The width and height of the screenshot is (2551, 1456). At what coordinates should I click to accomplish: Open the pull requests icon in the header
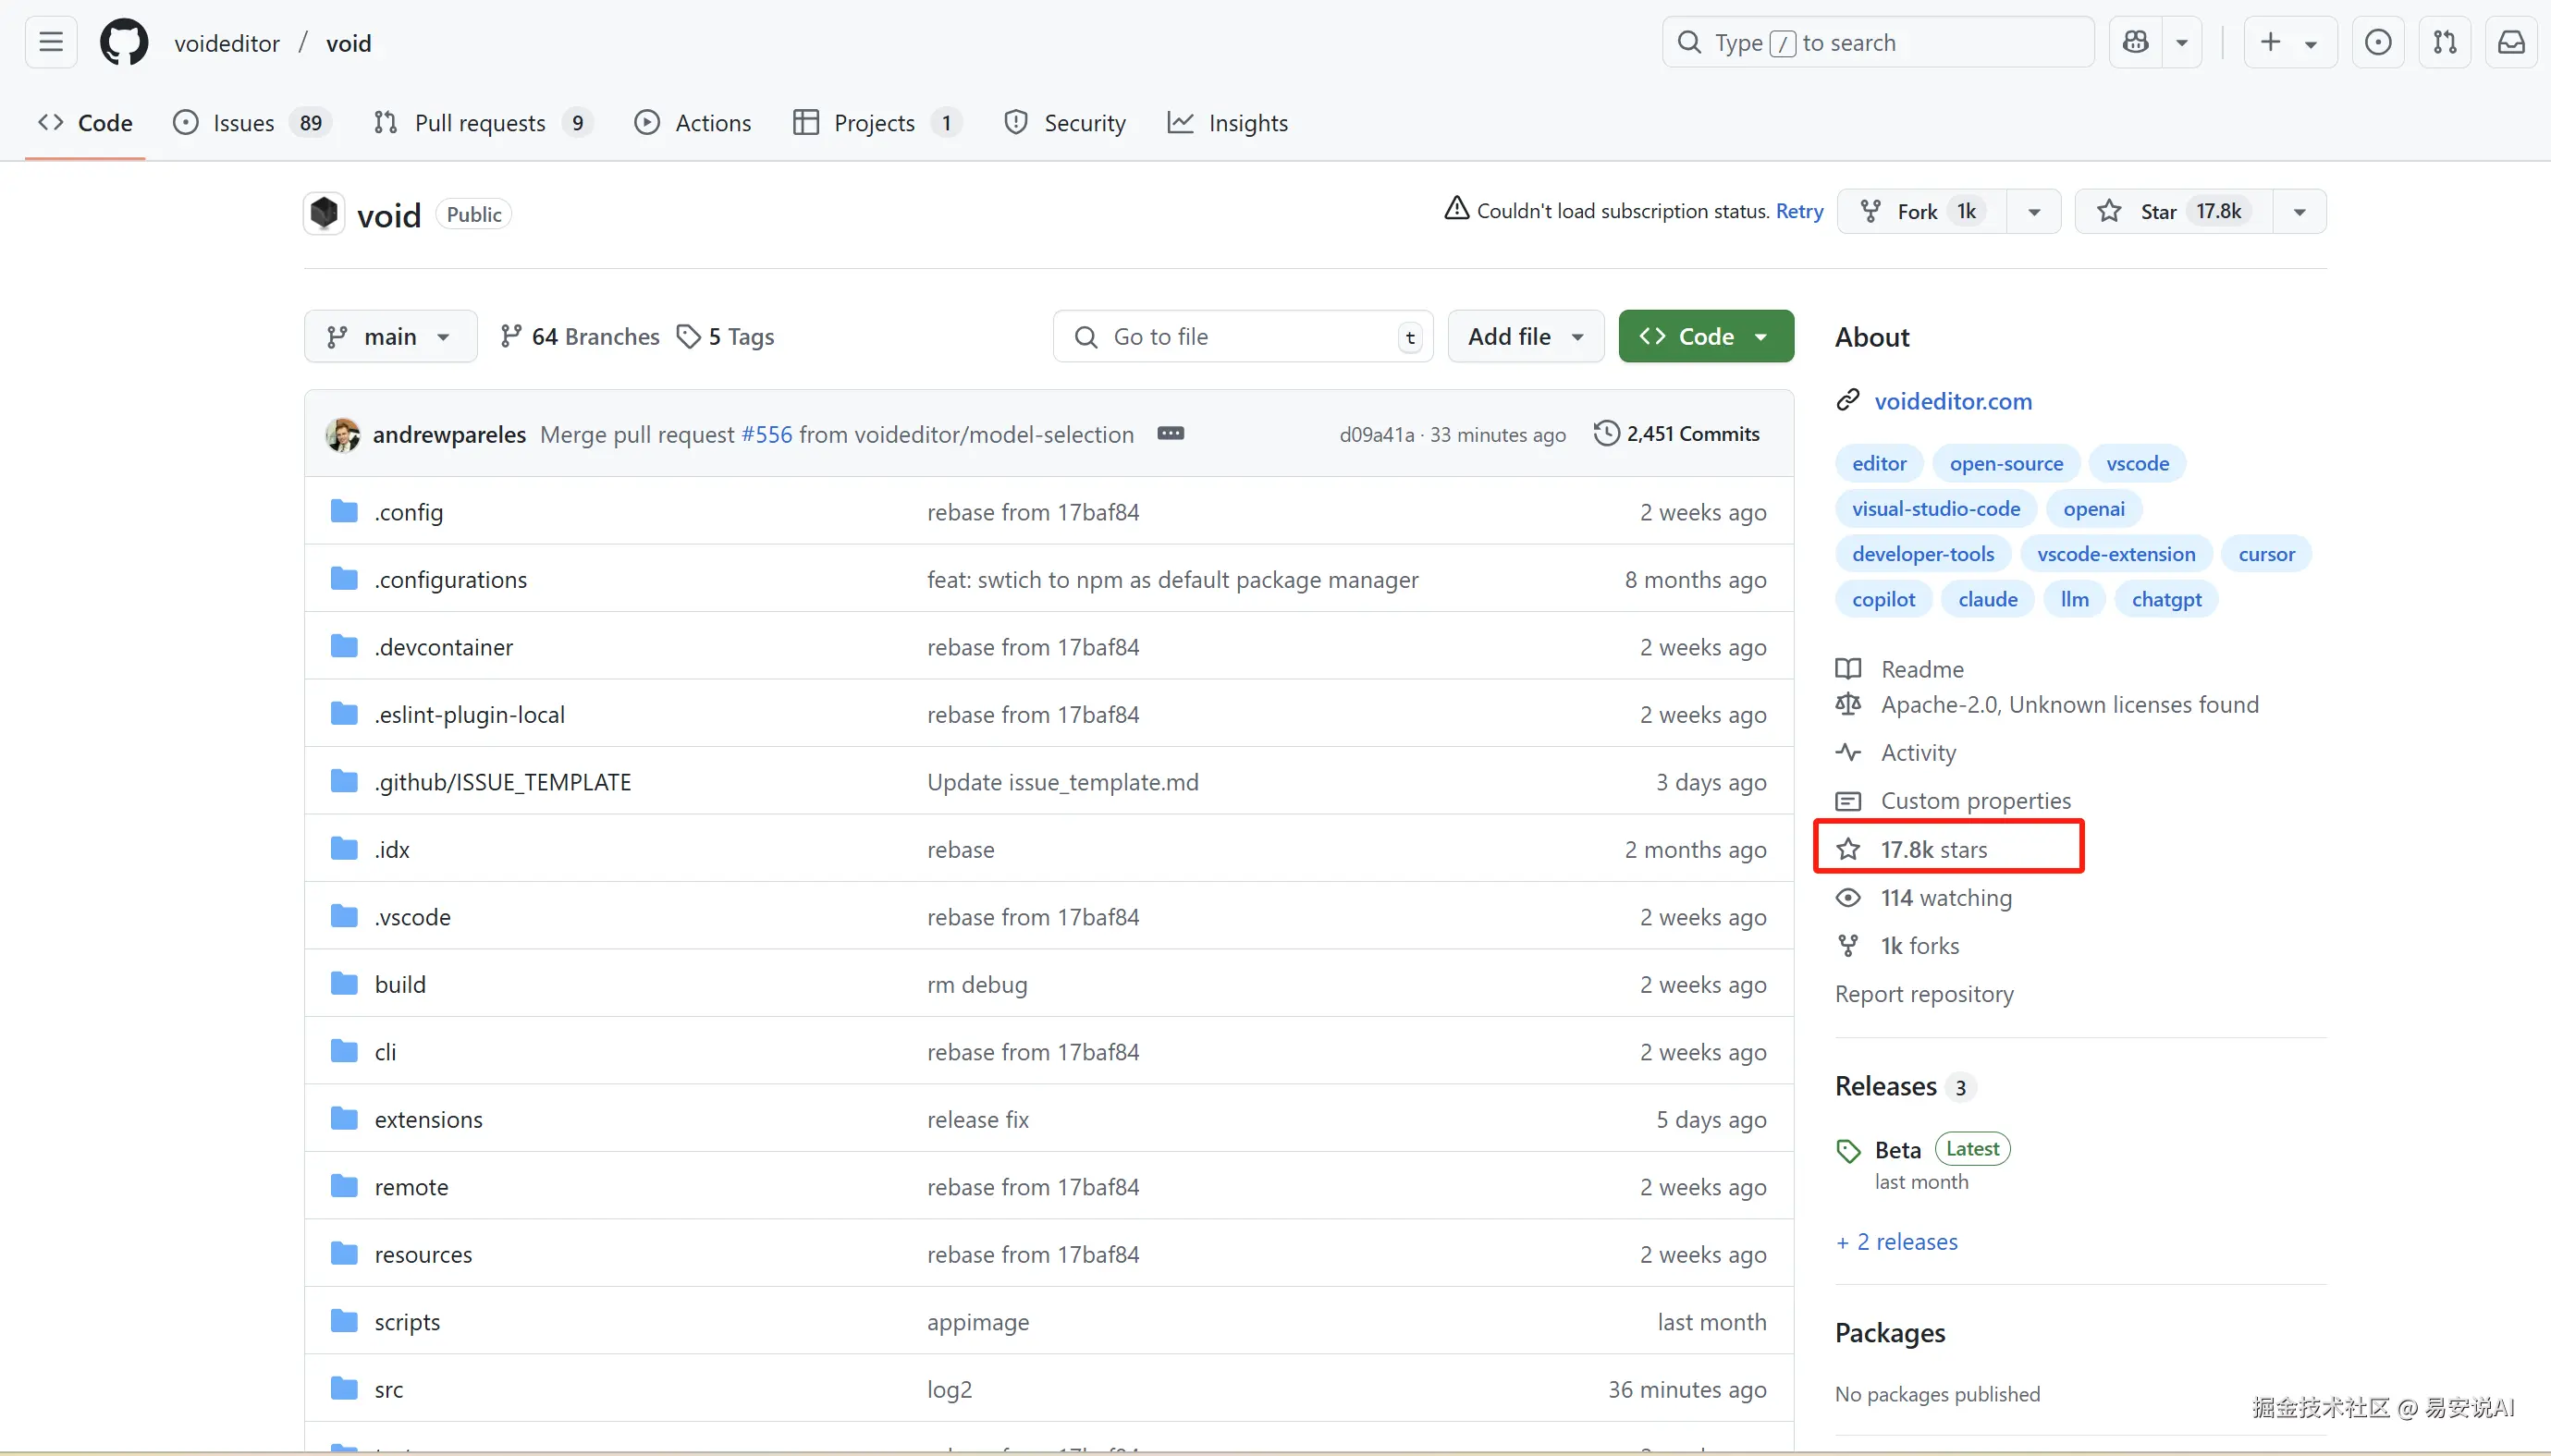click(x=2444, y=42)
